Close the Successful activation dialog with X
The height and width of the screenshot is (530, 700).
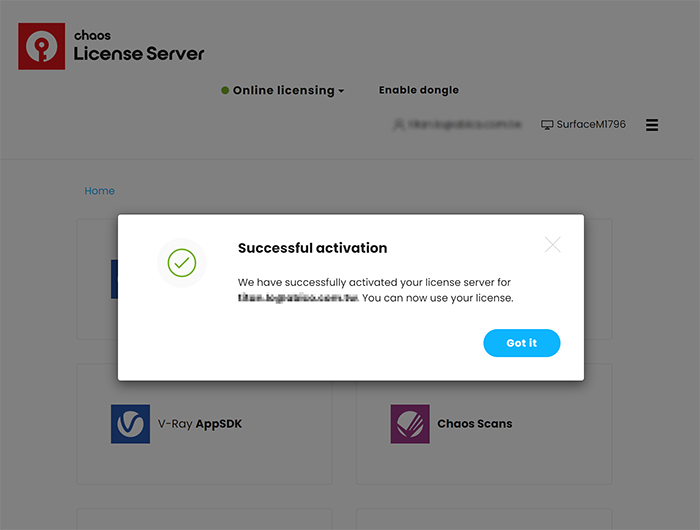552,245
